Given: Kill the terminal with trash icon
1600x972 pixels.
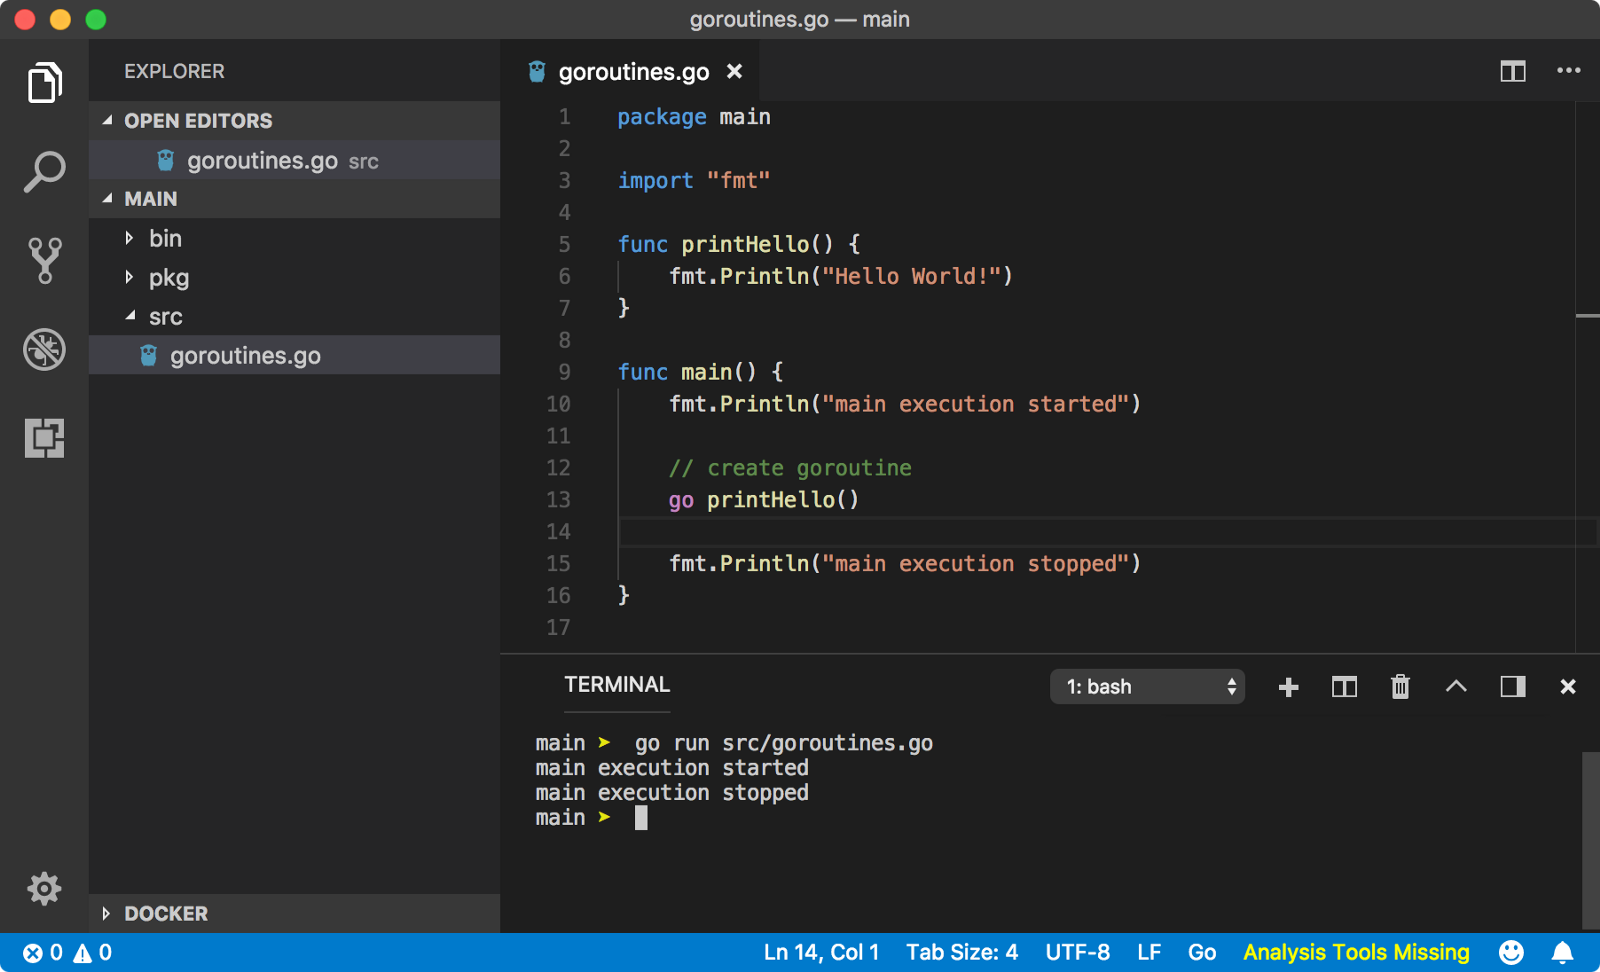Looking at the screenshot, I should 1401,687.
